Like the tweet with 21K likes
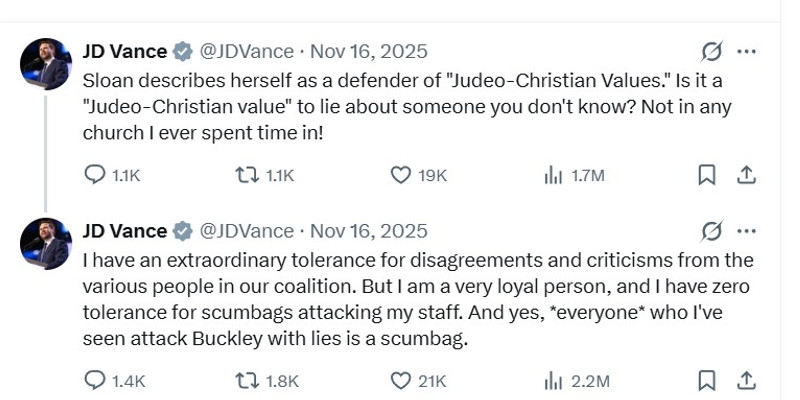Viewport: 800px width, 400px height. (x=401, y=380)
